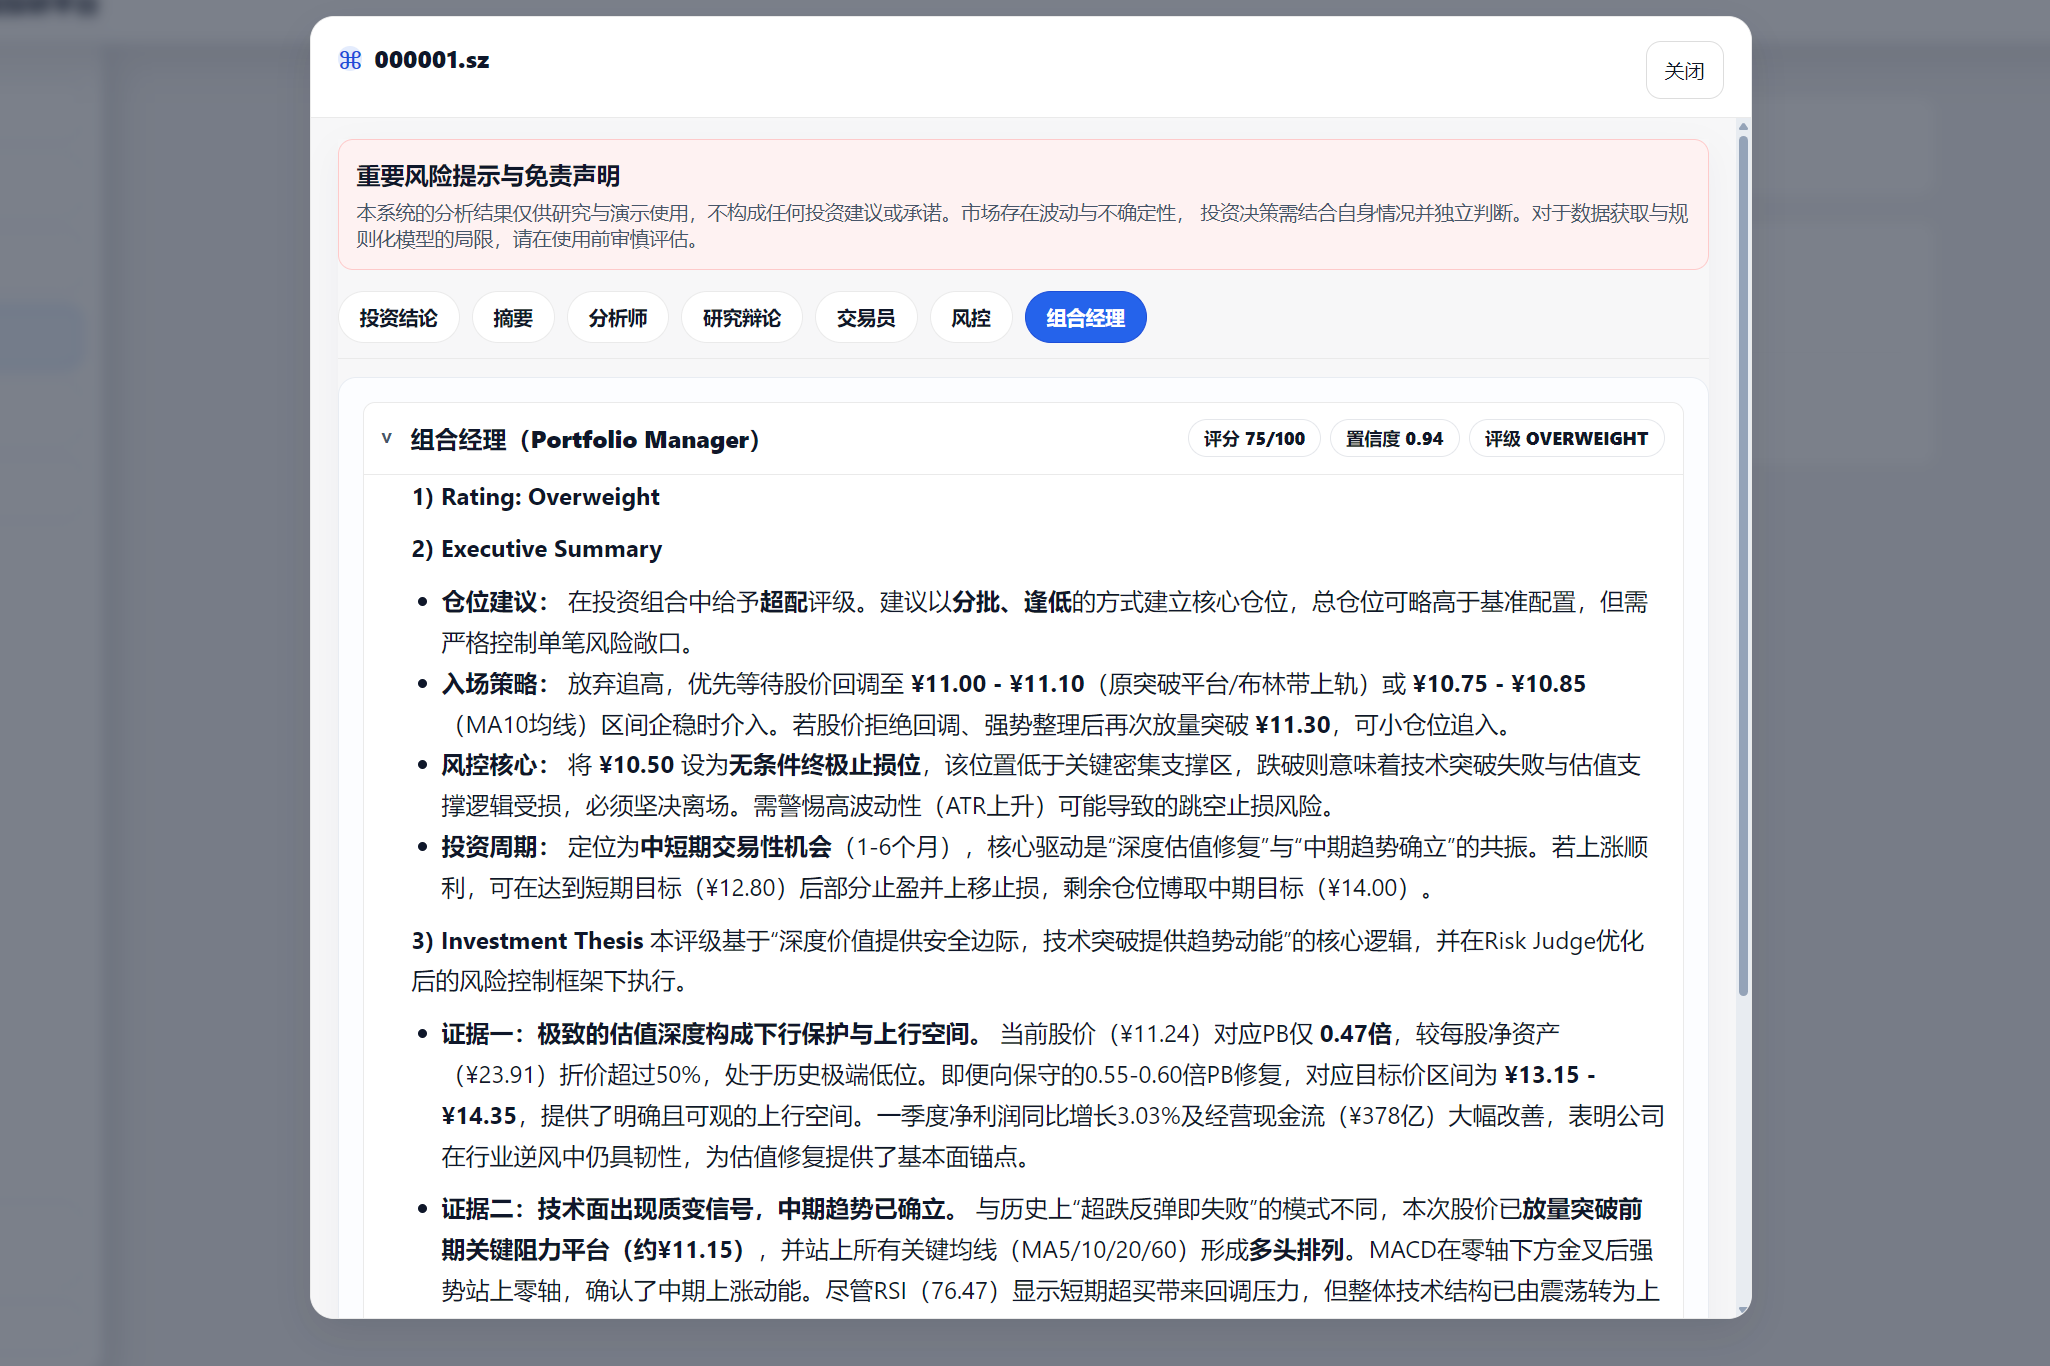Click the command symbol icon beside 000001.sz
The height and width of the screenshot is (1366, 2050).
tap(350, 60)
